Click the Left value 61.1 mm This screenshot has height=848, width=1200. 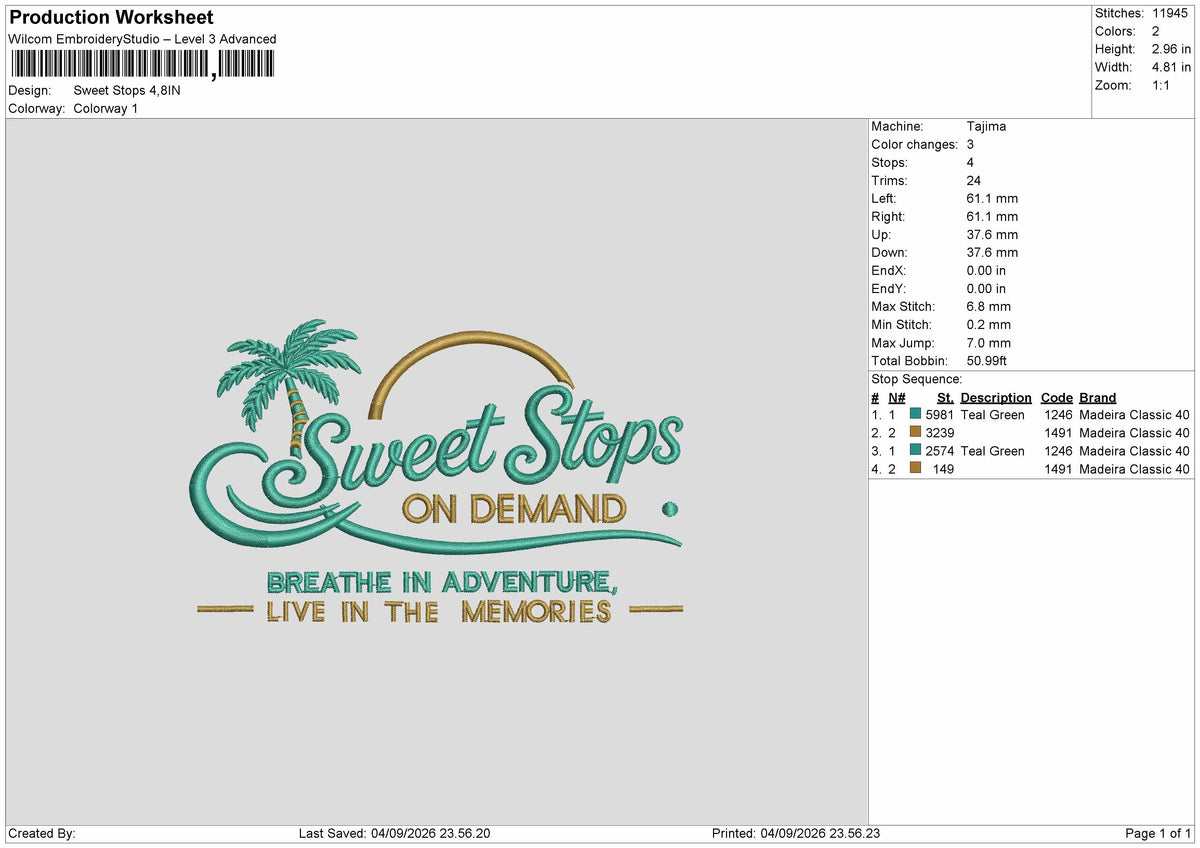pyautogui.click(x=993, y=198)
